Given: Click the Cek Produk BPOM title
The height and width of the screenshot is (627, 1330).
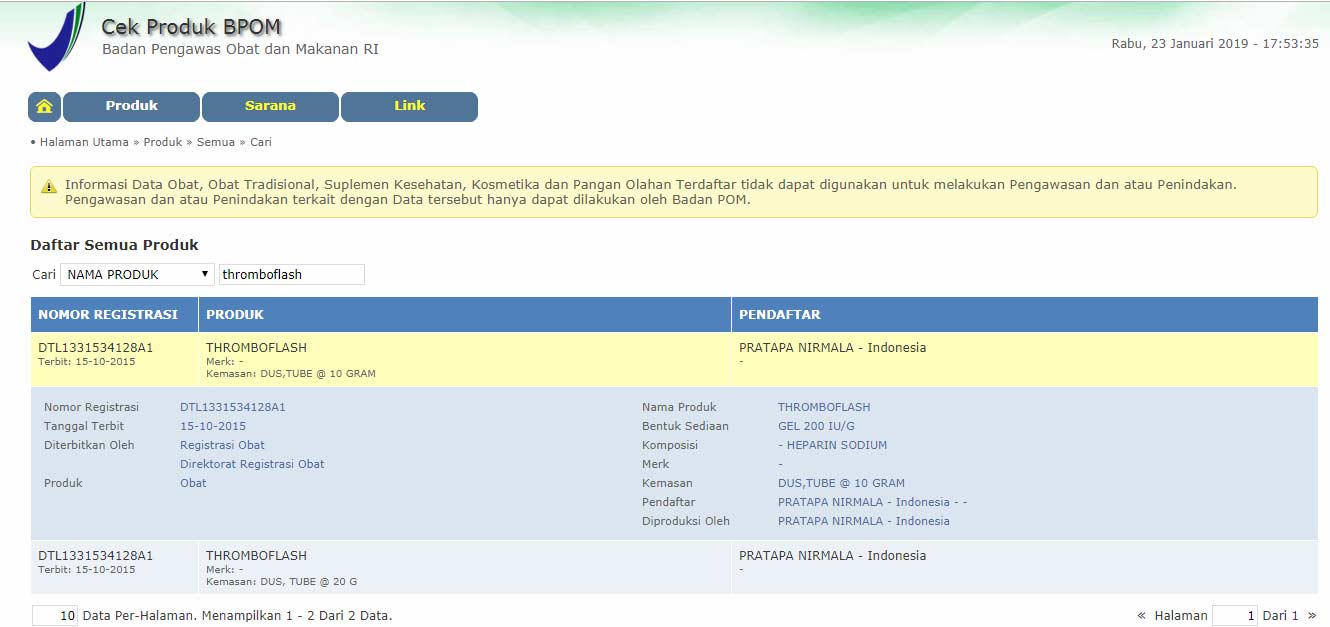Looking at the screenshot, I should point(191,27).
